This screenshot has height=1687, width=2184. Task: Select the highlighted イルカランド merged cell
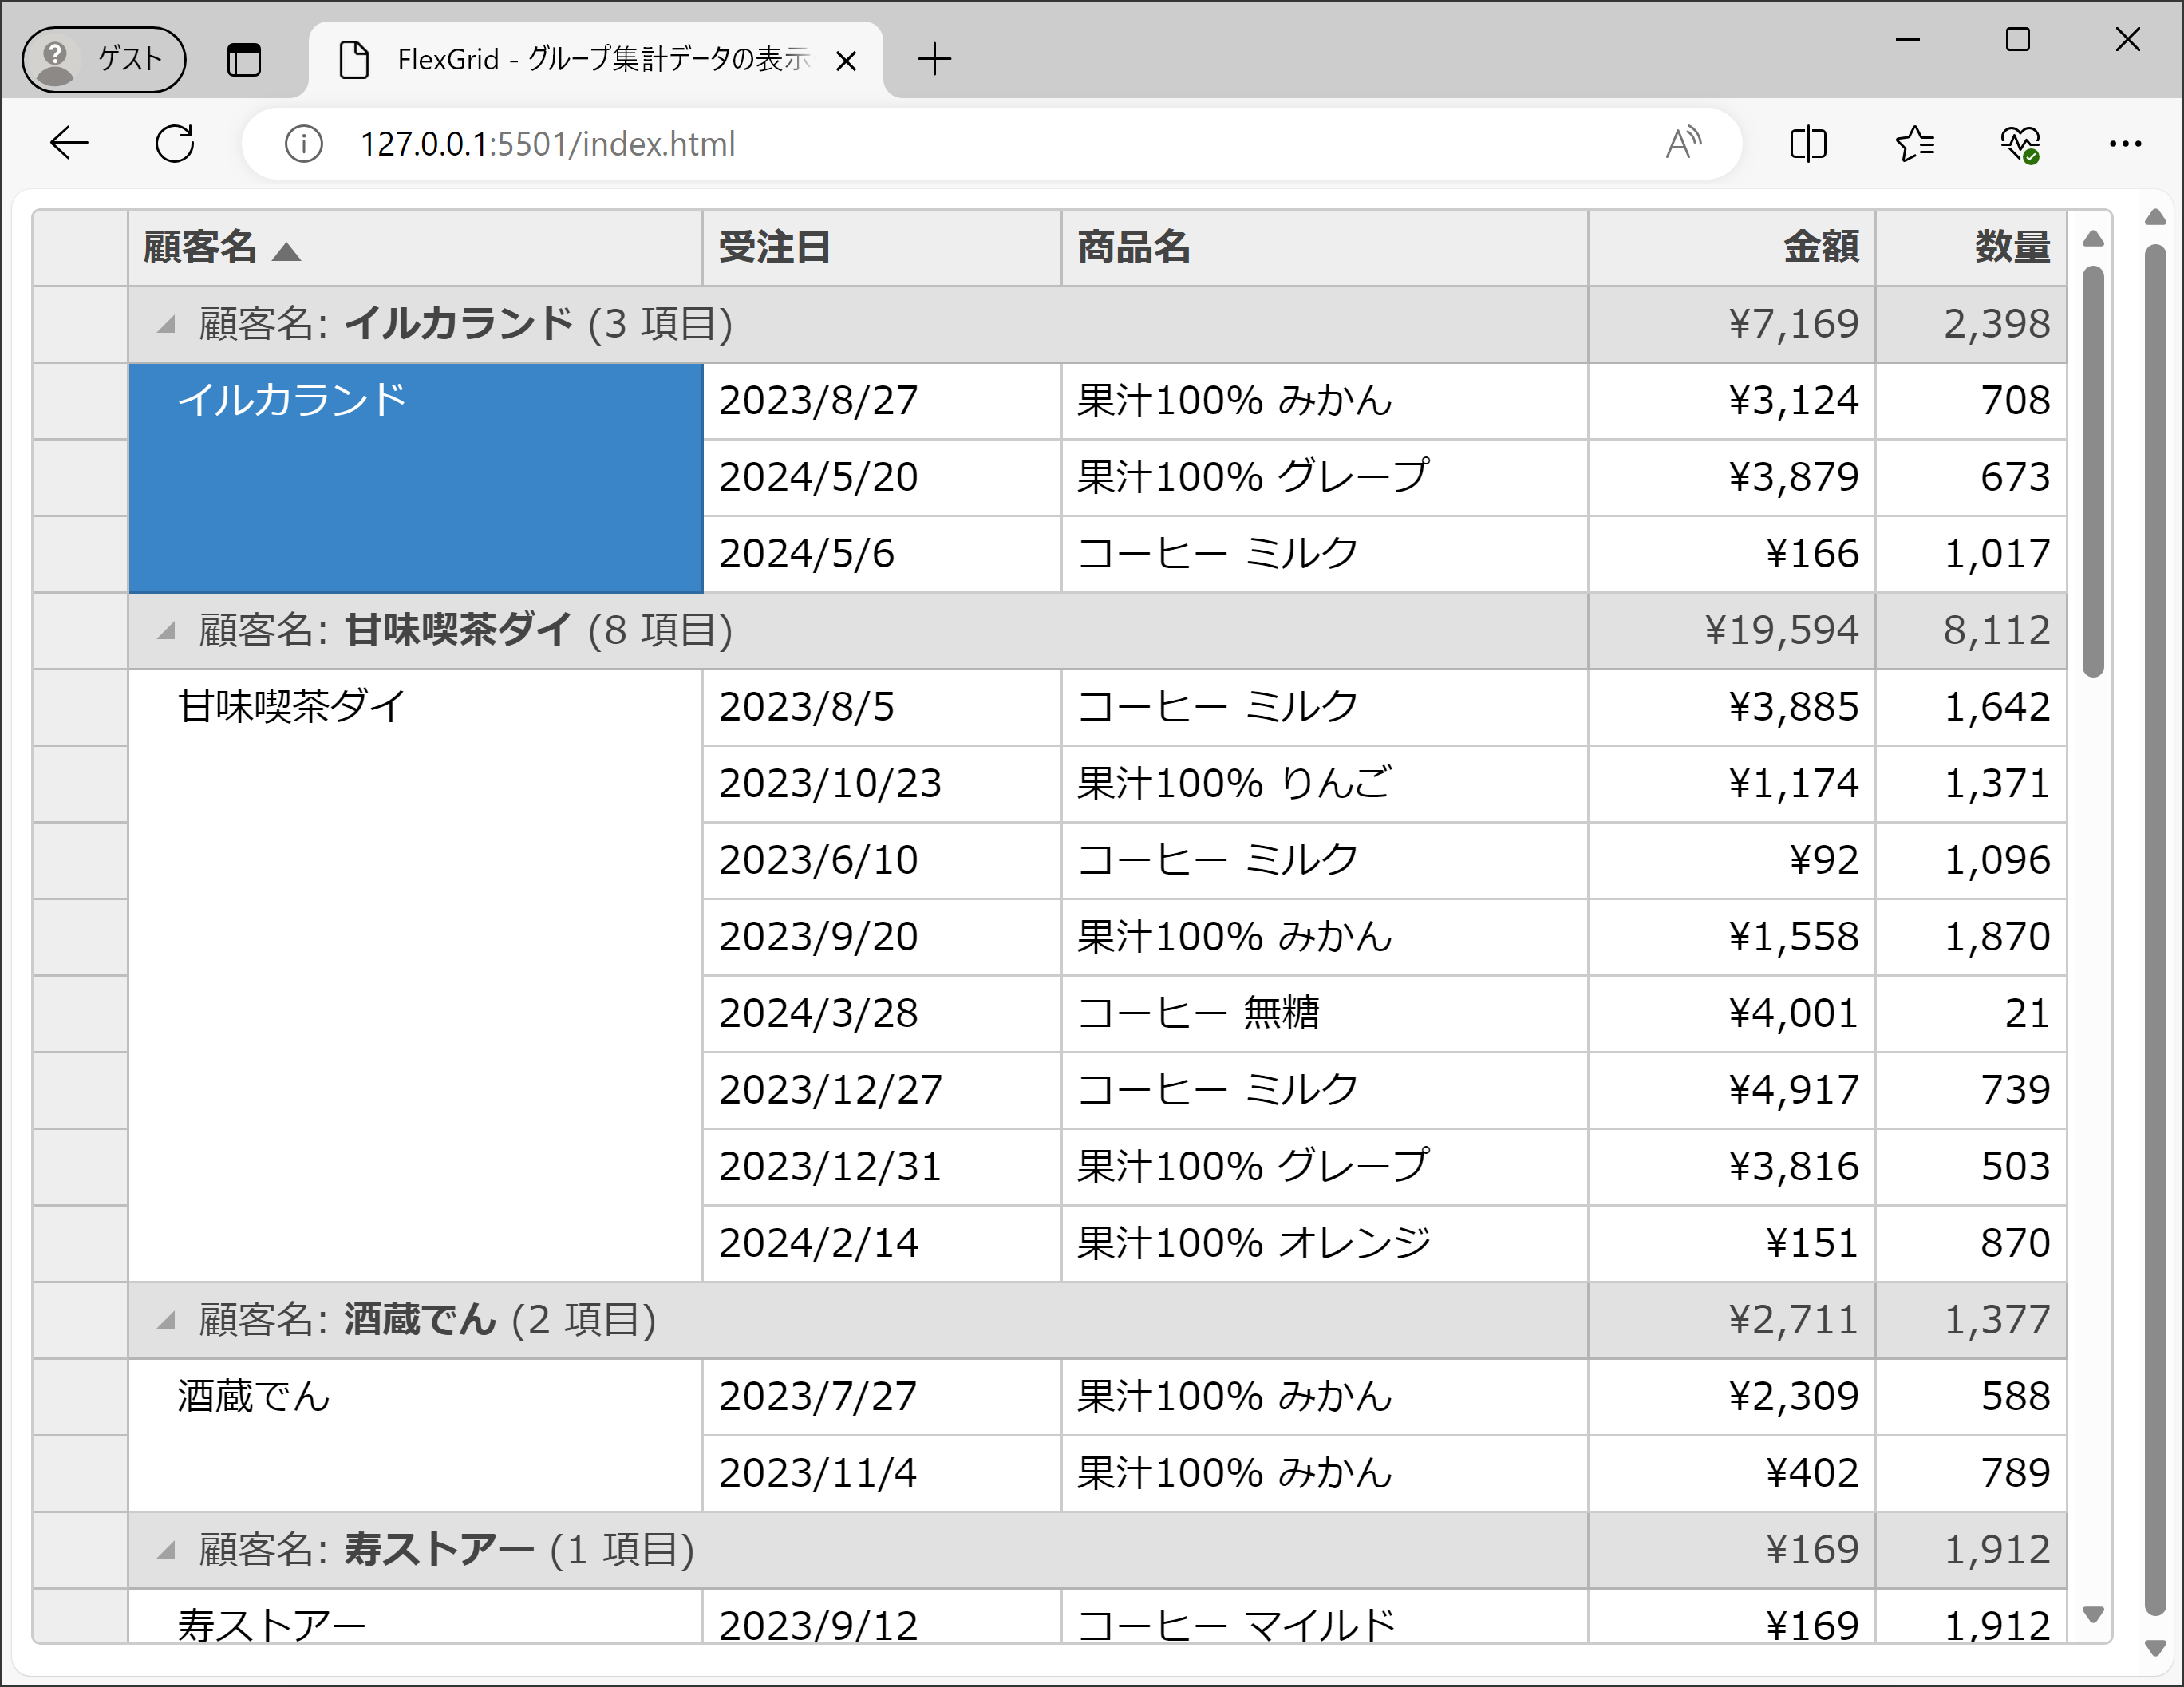(415, 477)
